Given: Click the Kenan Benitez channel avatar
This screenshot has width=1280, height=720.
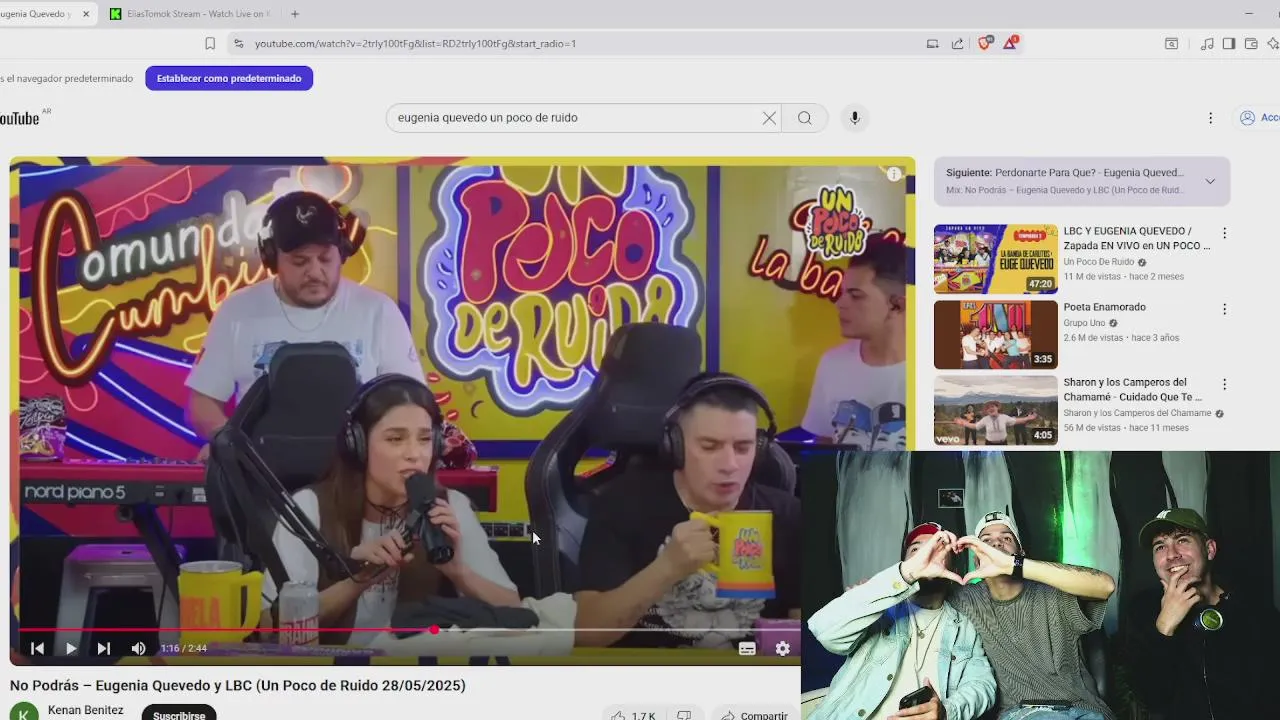Looking at the screenshot, I should [x=24, y=712].
